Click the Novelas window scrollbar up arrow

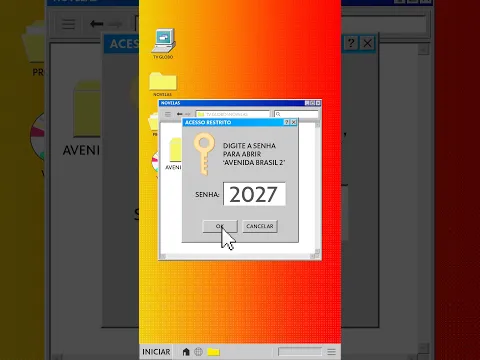point(317,124)
